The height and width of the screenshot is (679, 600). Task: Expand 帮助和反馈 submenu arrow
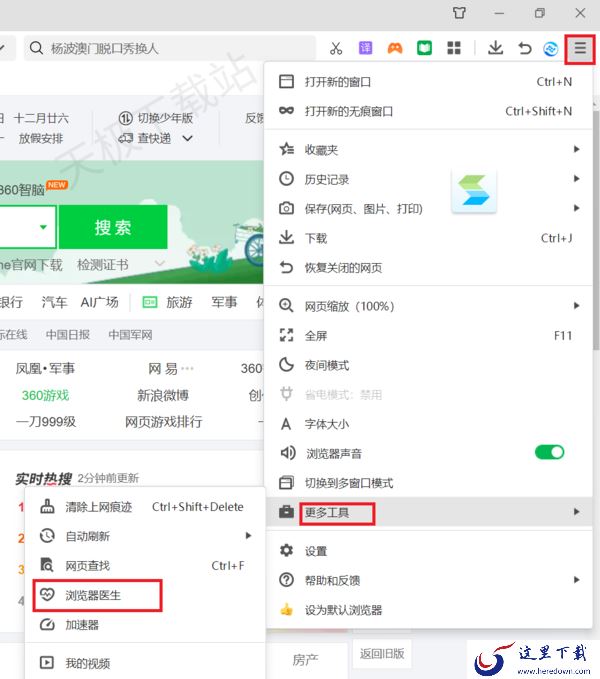576,580
